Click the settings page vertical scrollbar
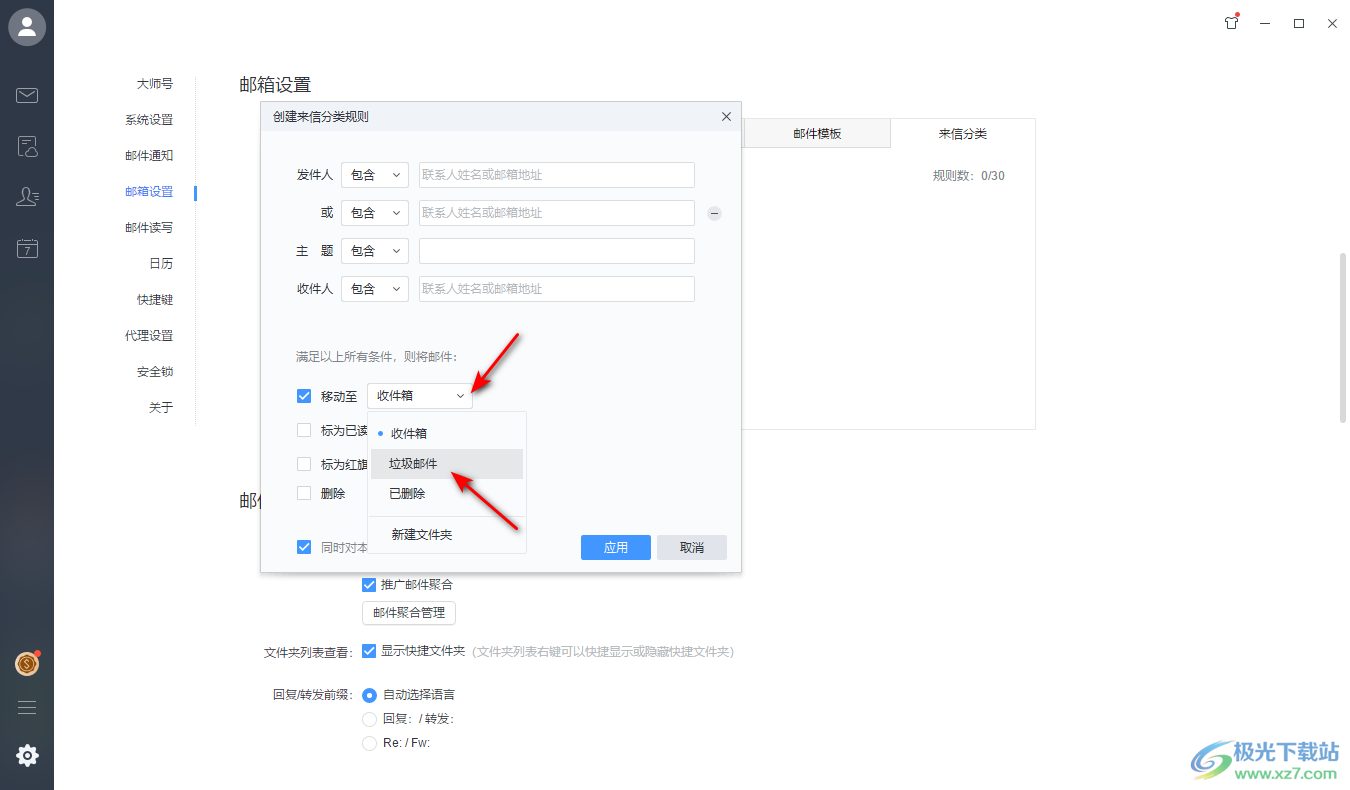Screen dimensions: 1350x790 pos(1343,338)
